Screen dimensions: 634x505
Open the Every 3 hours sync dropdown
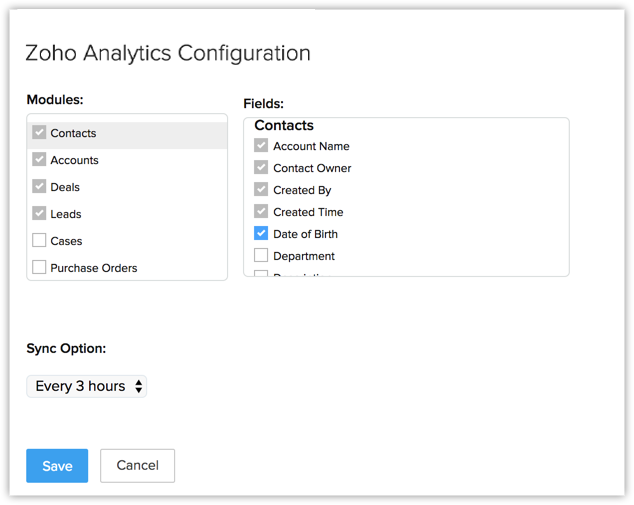point(87,386)
